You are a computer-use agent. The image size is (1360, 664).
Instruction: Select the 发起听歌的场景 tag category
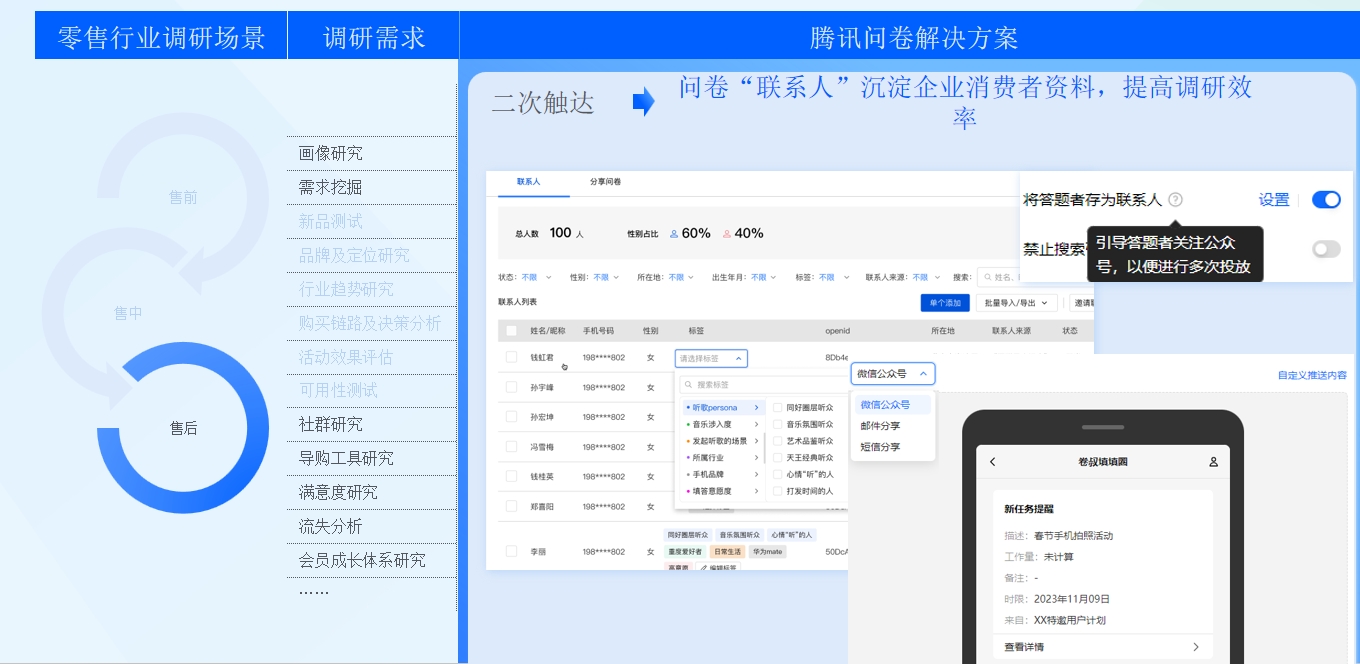tap(722, 441)
